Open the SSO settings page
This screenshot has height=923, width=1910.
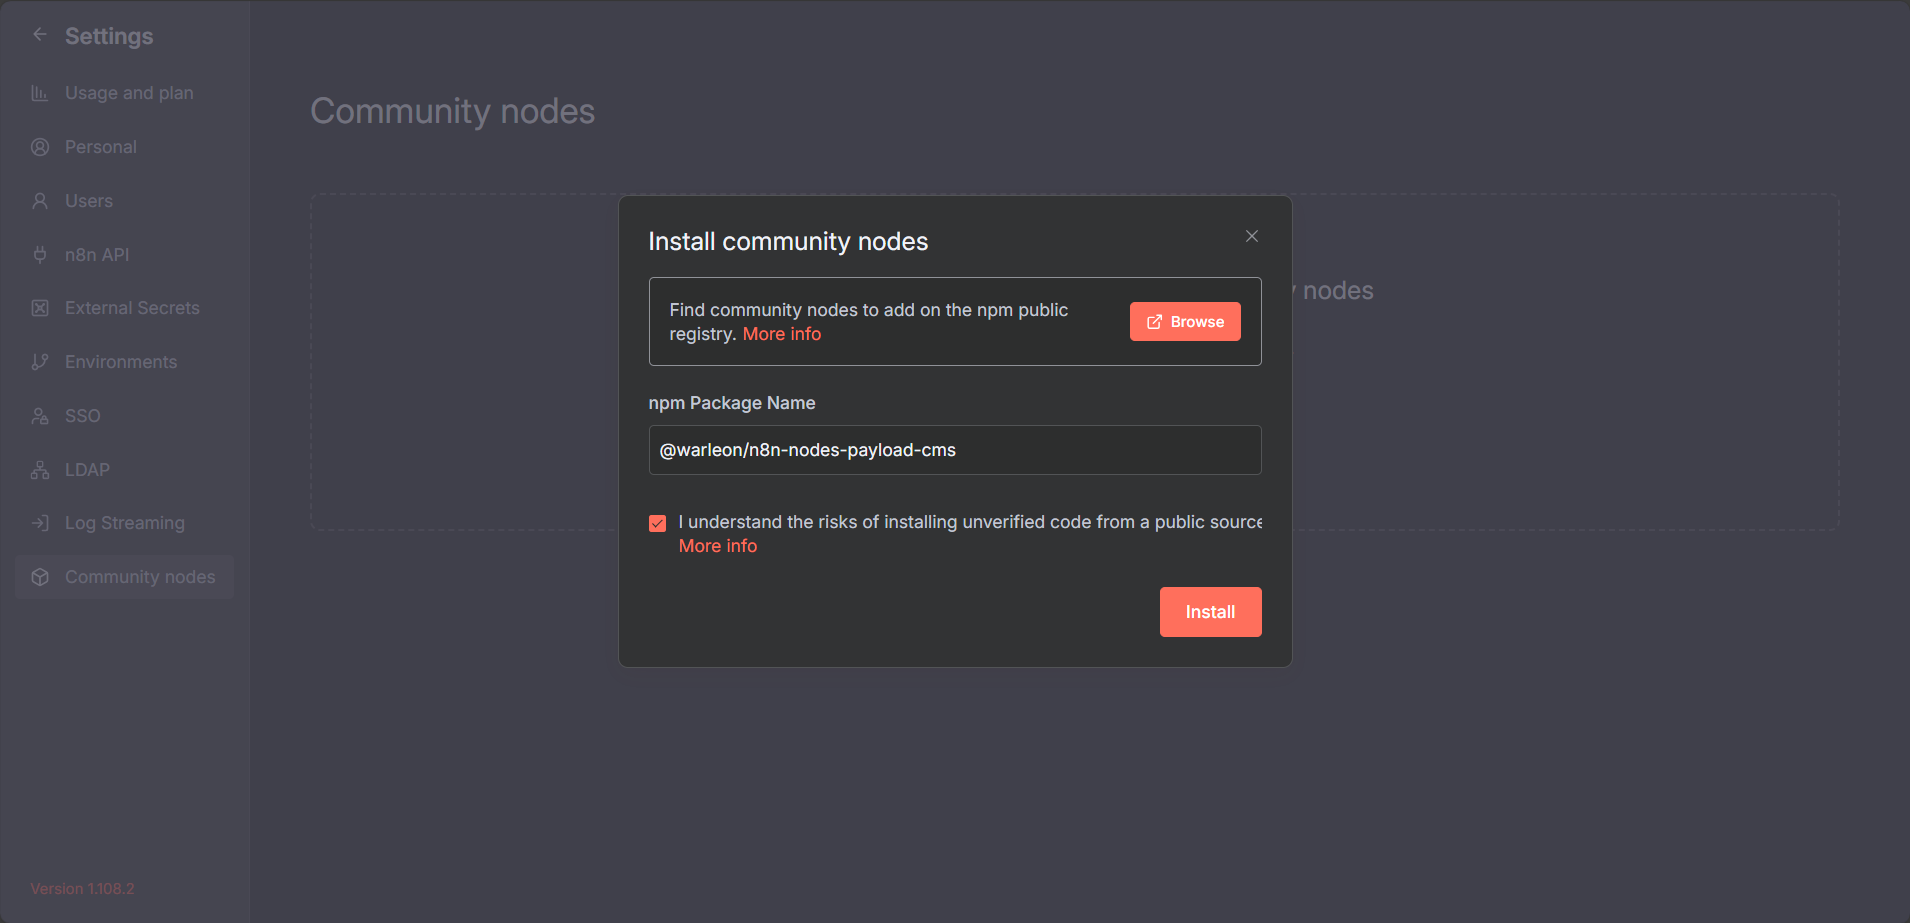(125, 416)
